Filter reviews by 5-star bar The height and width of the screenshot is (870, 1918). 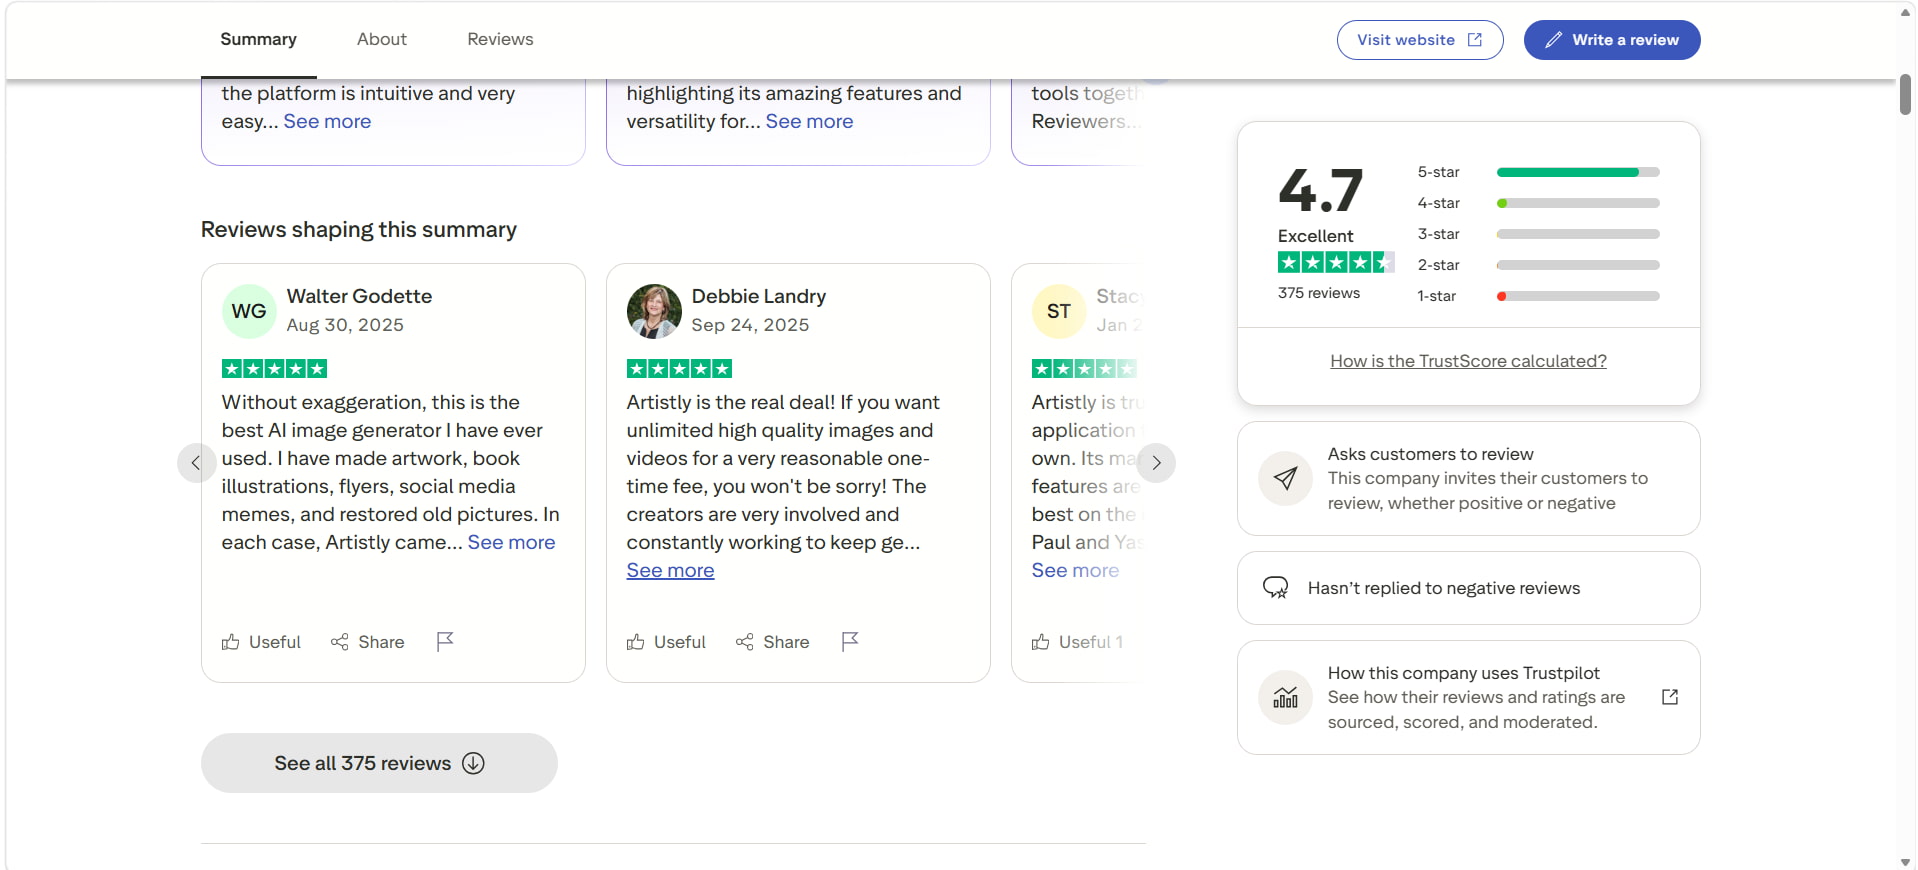coord(1578,172)
